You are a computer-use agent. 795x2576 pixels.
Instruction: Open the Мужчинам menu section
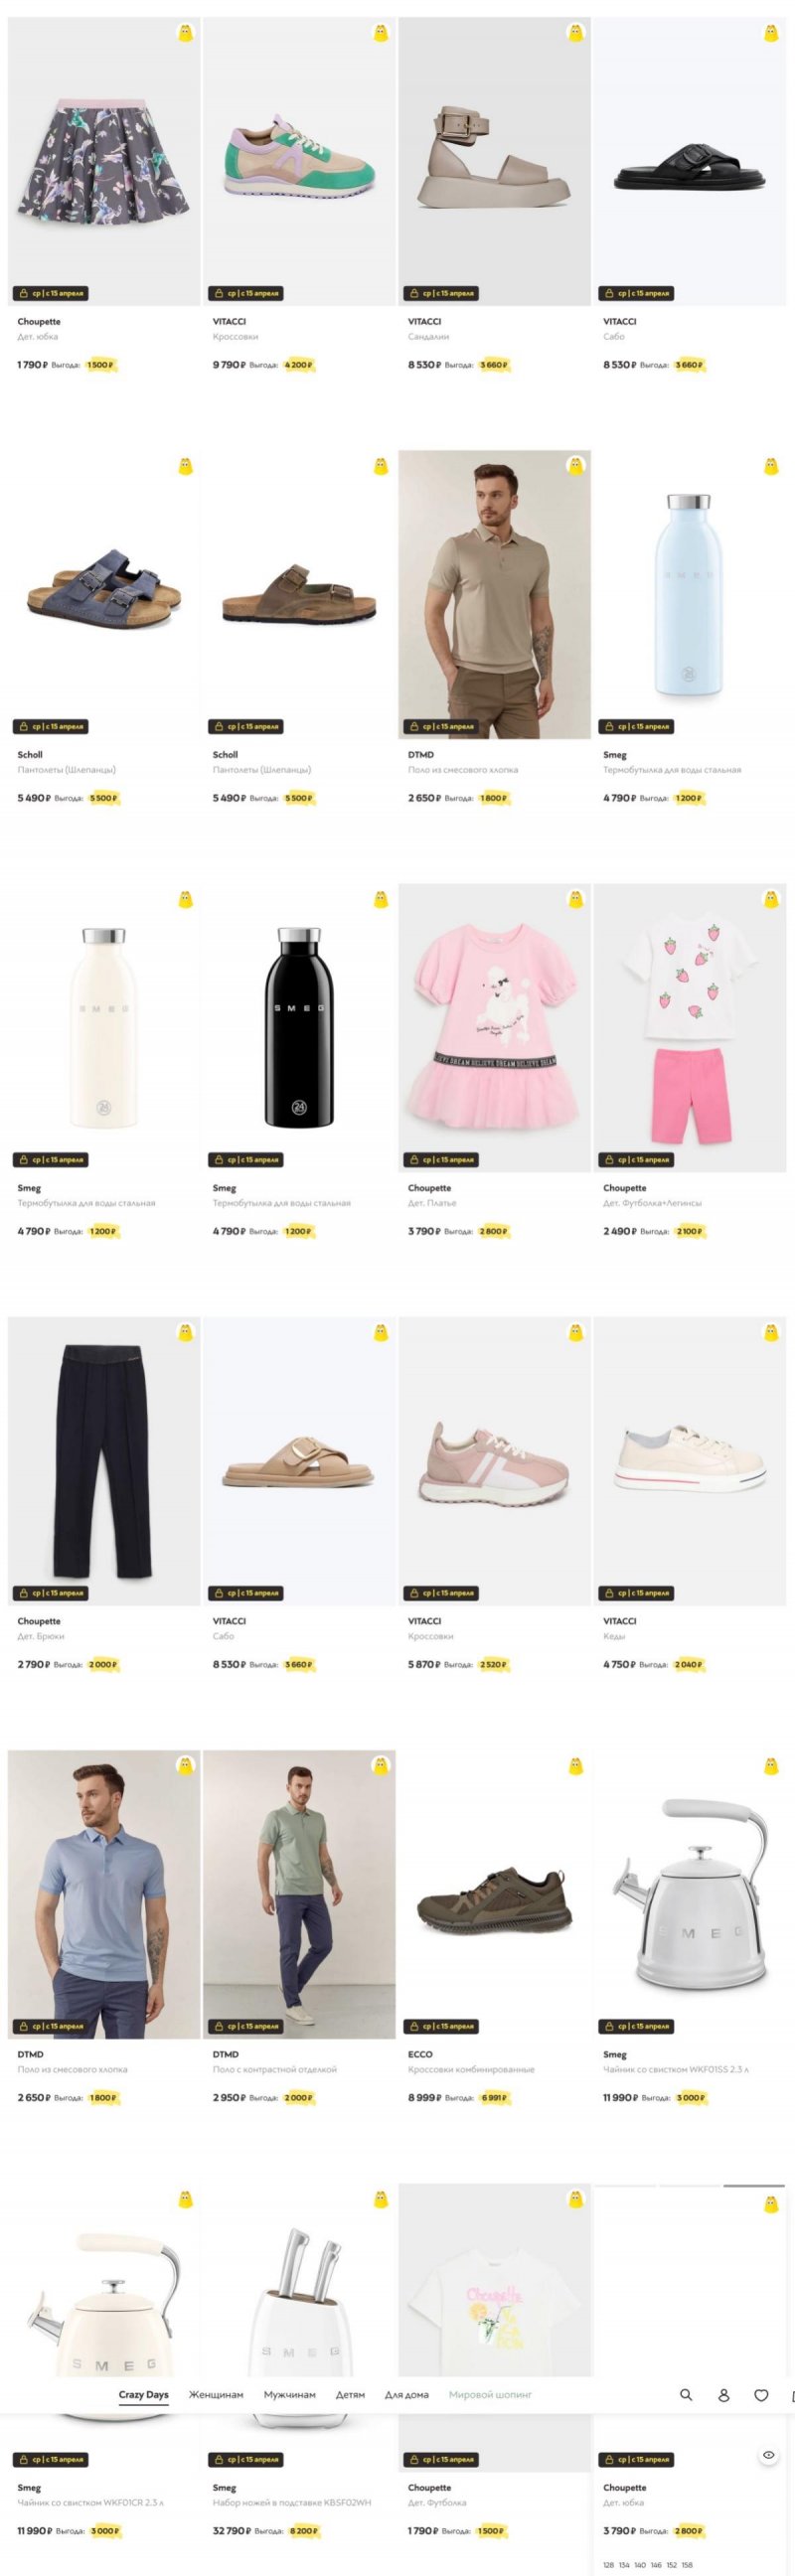coord(289,2395)
